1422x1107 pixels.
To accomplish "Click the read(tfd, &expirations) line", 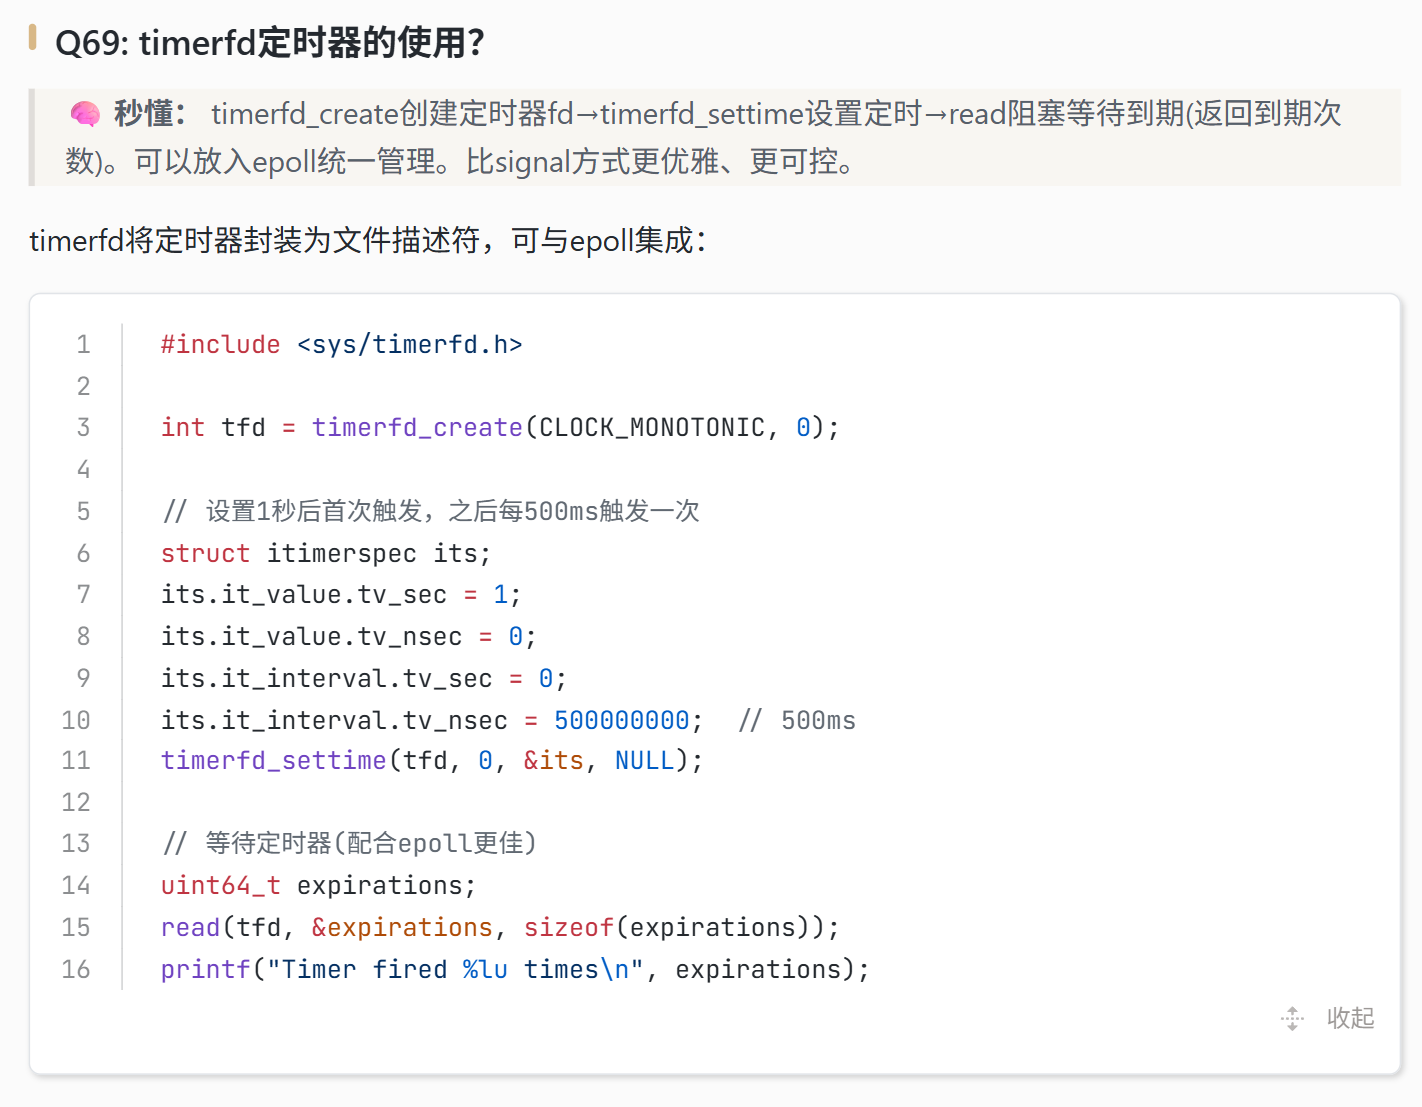I will [x=500, y=928].
